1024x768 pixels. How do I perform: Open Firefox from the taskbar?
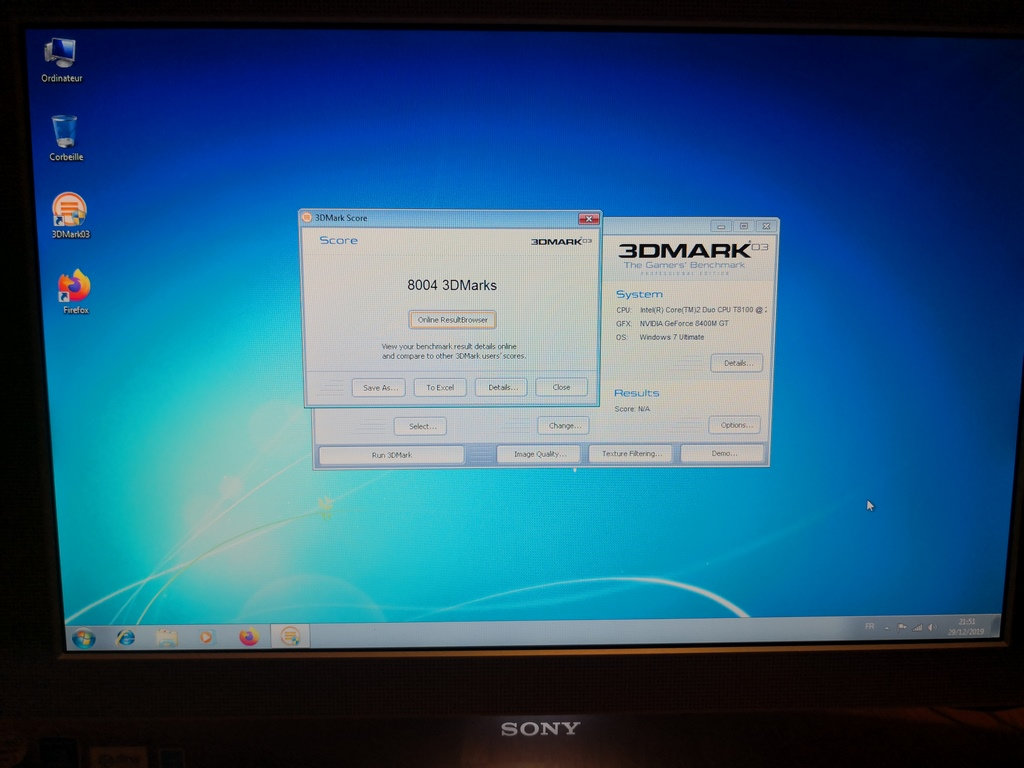(x=249, y=636)
